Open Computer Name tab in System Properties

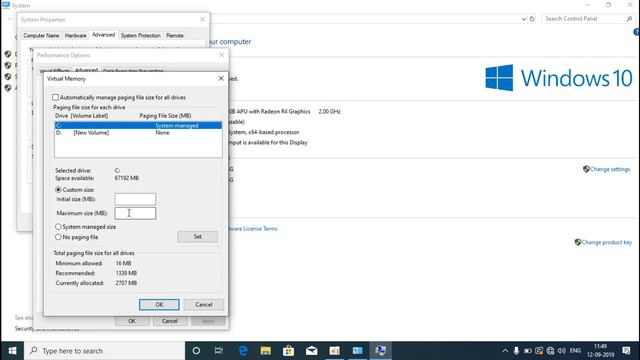click(41, 36)
